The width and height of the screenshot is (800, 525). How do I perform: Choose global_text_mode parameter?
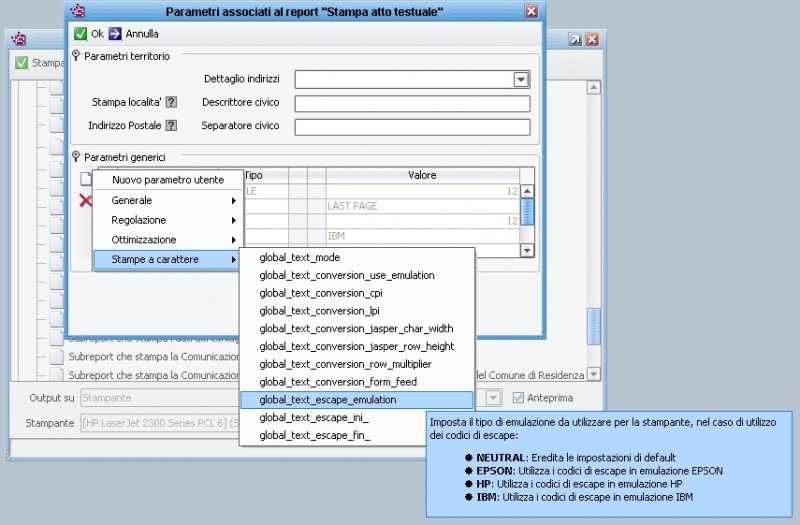(x=357, y=258)
